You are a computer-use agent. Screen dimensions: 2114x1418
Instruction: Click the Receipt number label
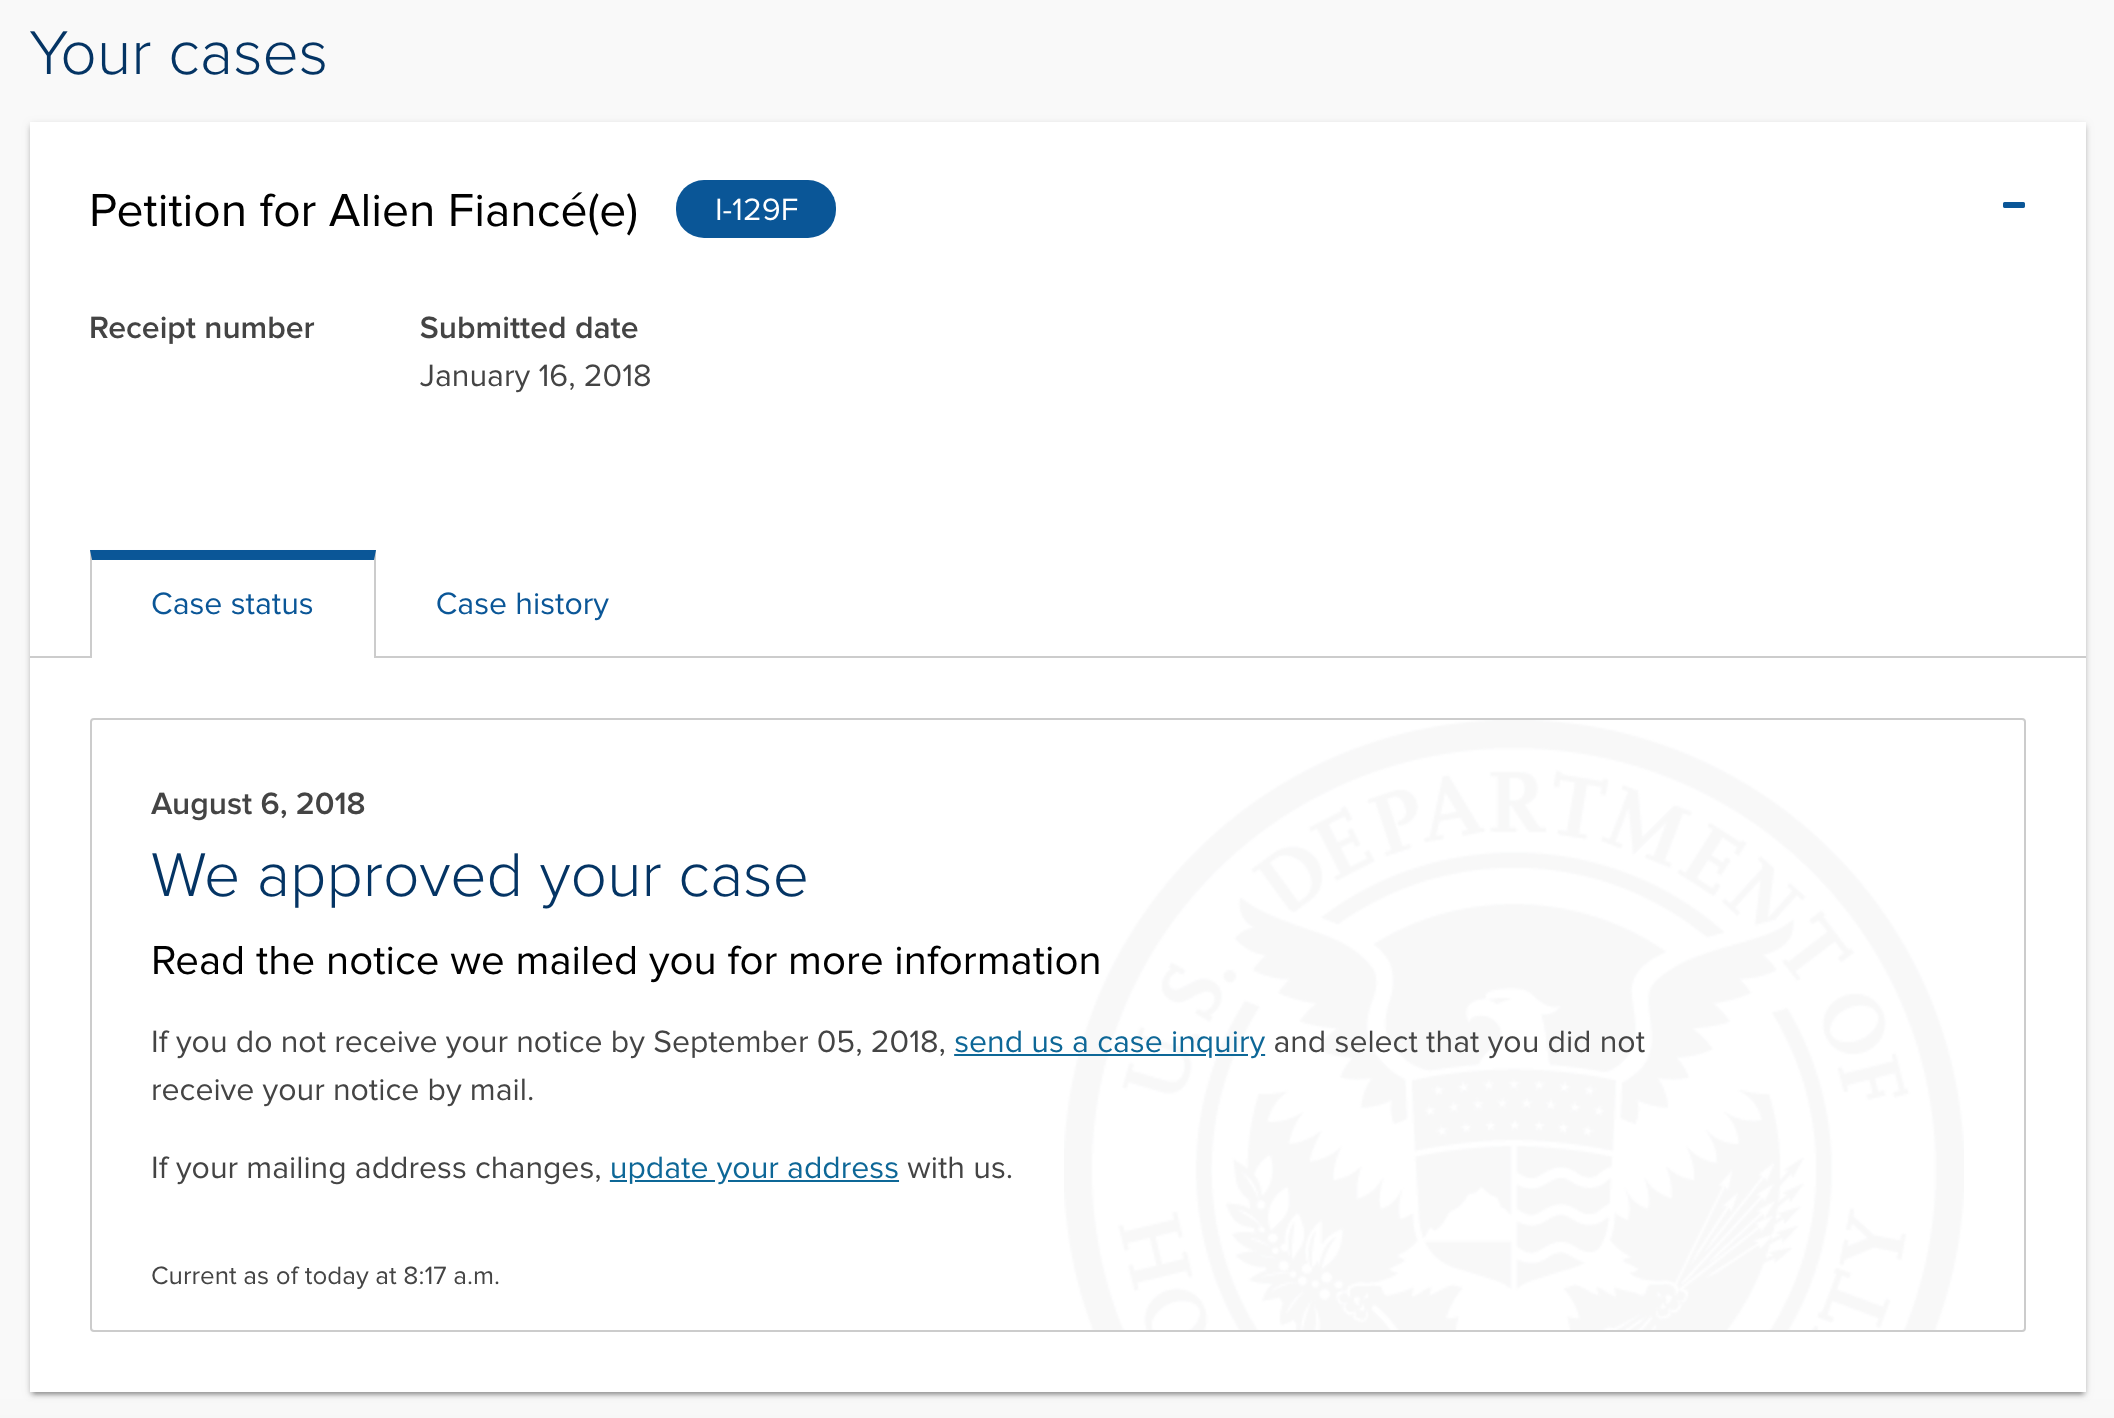tap(202, 328)
